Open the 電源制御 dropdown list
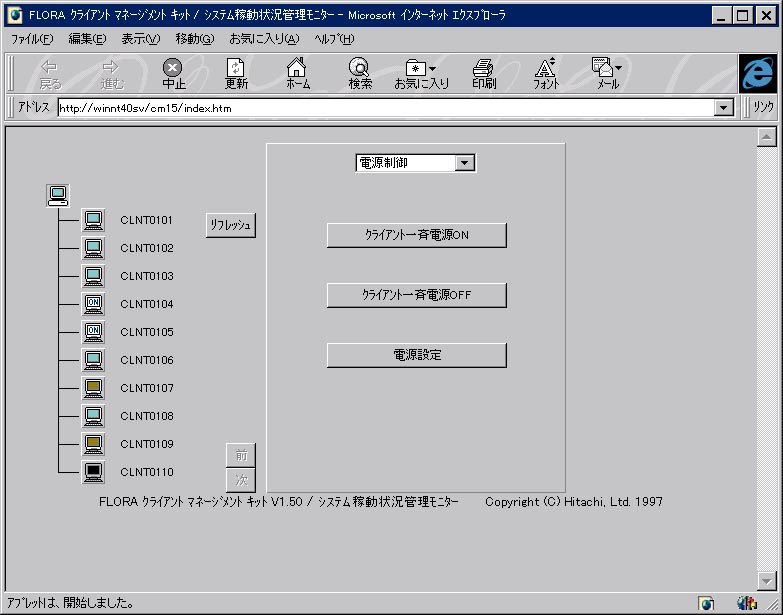Image resolution: width=783 pixels, height=615 pixels. click(464, 163)
